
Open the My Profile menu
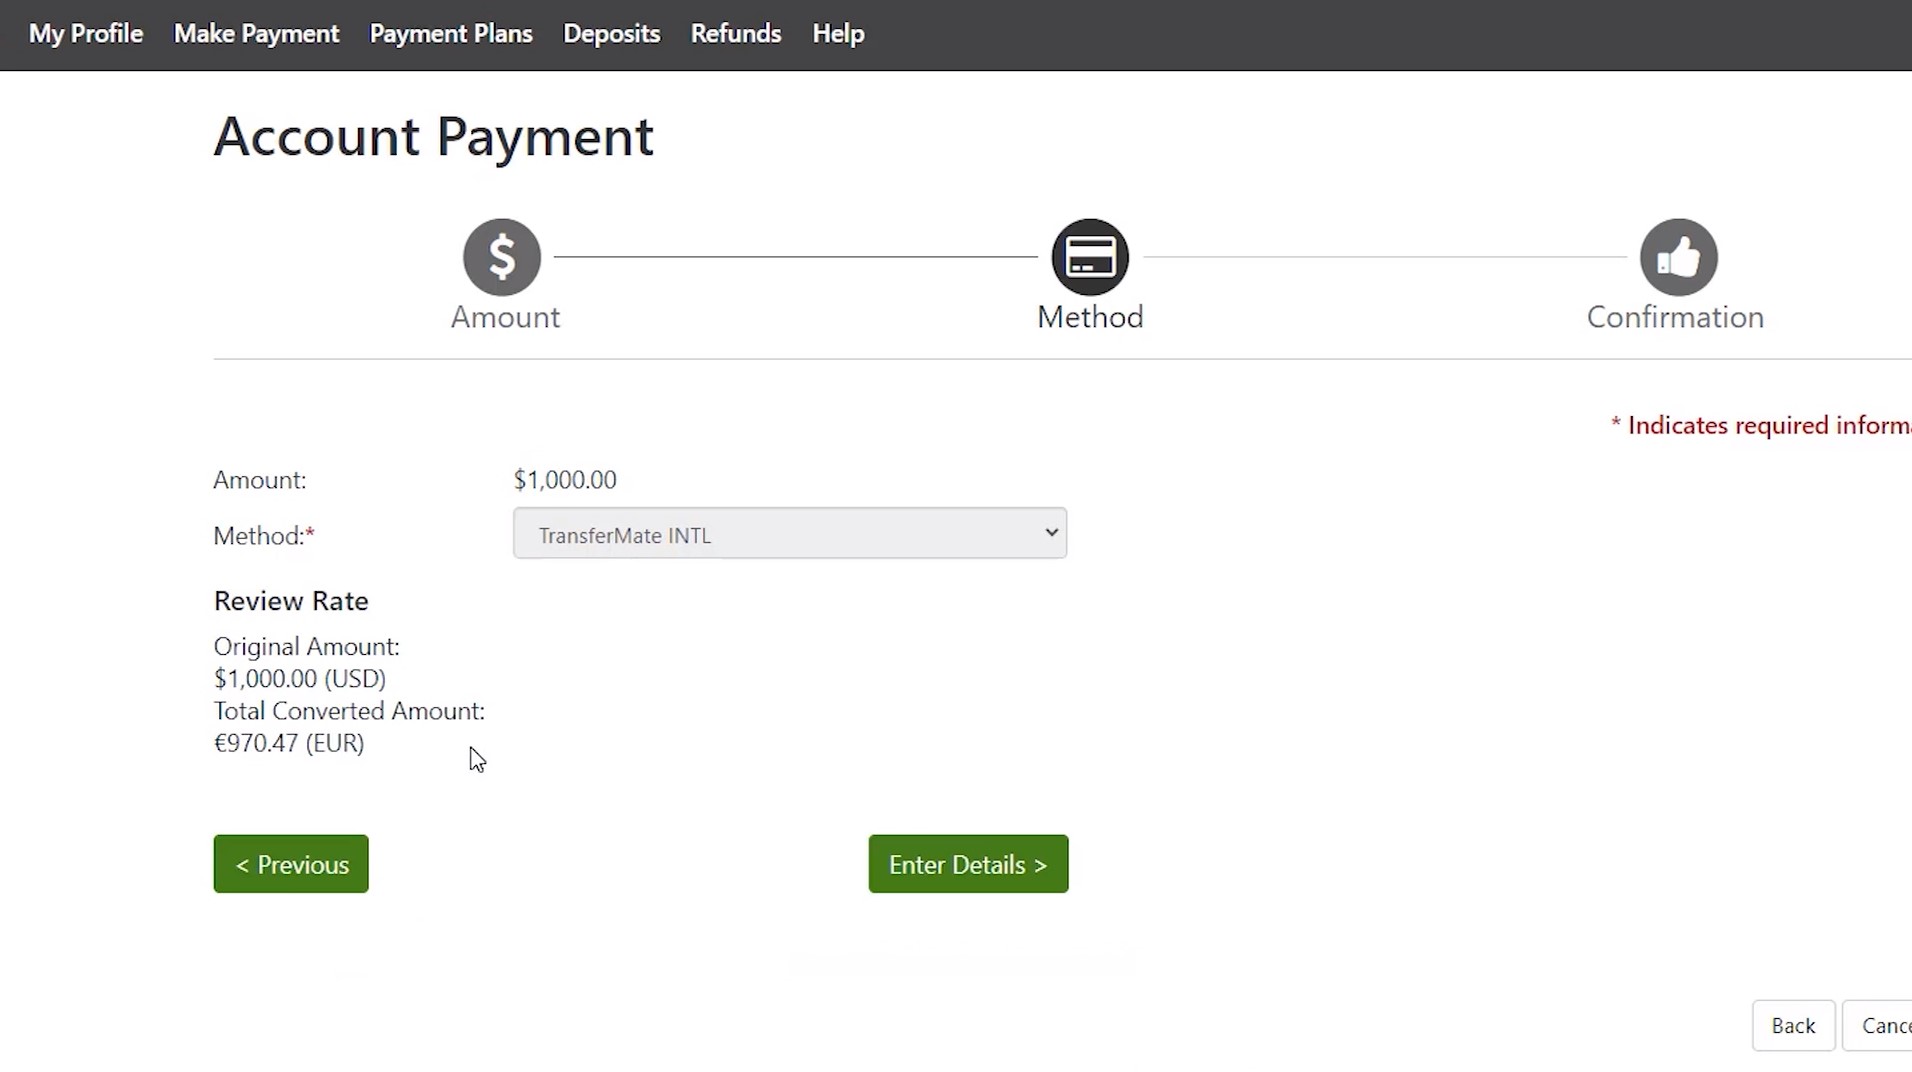click(86, 34)
